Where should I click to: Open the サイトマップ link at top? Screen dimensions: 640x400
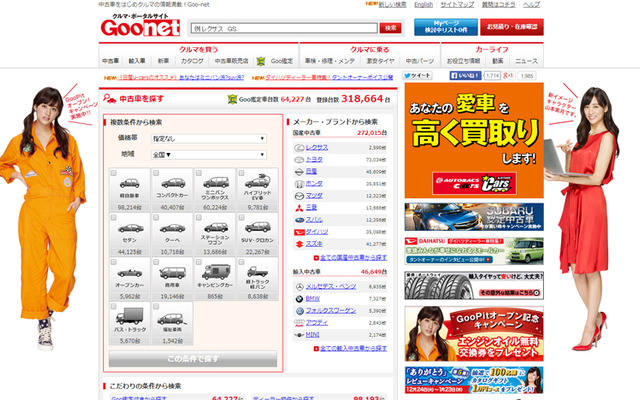point(457,4)
